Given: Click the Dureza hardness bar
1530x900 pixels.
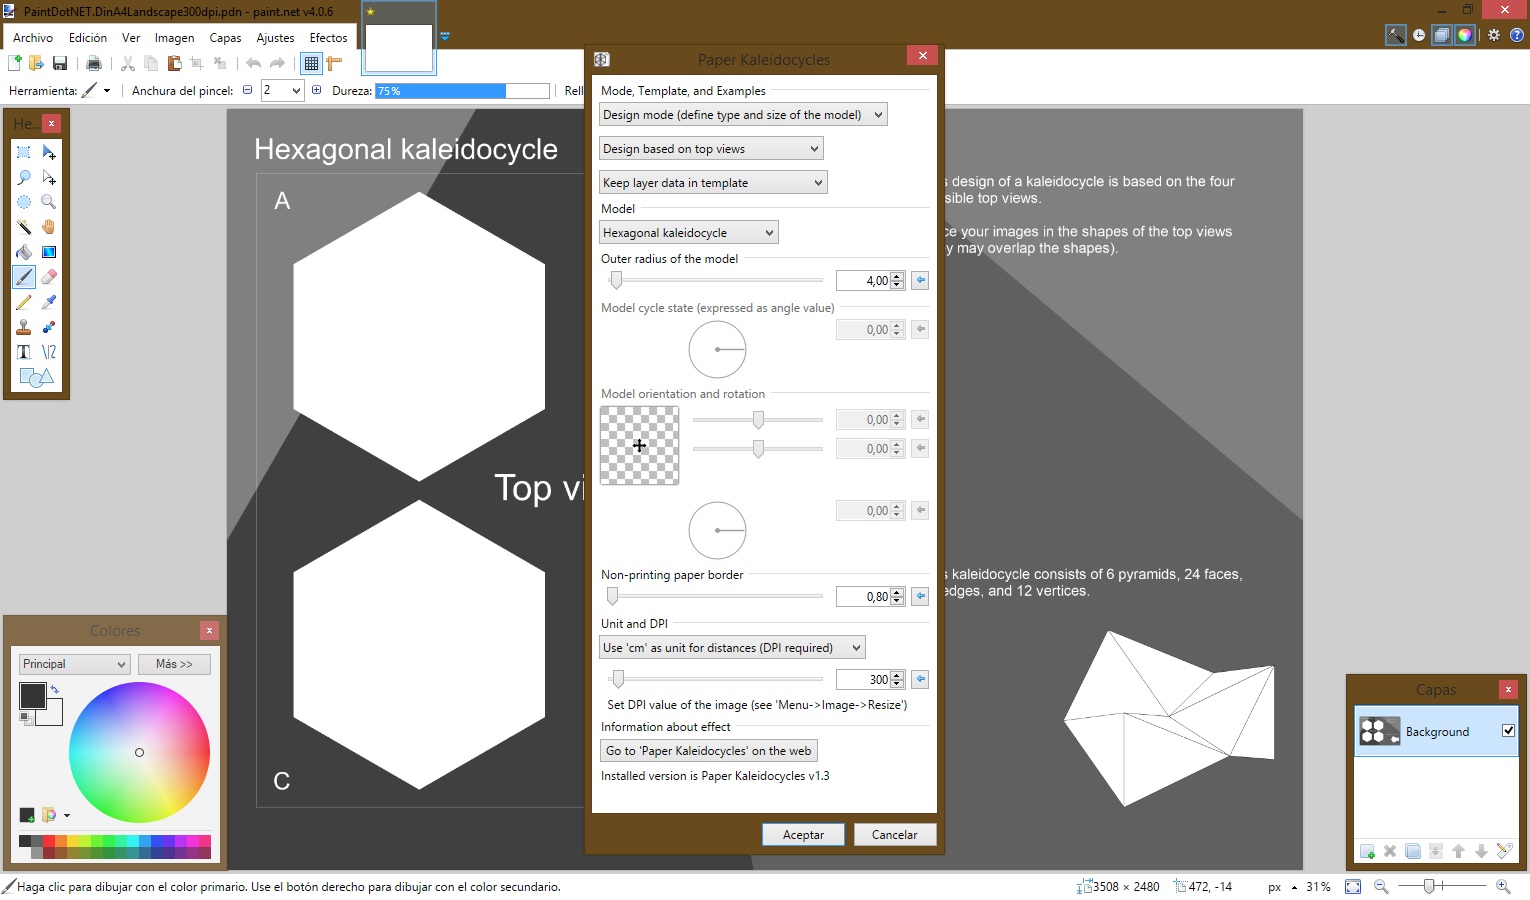Looking at the screenshot, I should pyautogui.click(x=462, y=91).
